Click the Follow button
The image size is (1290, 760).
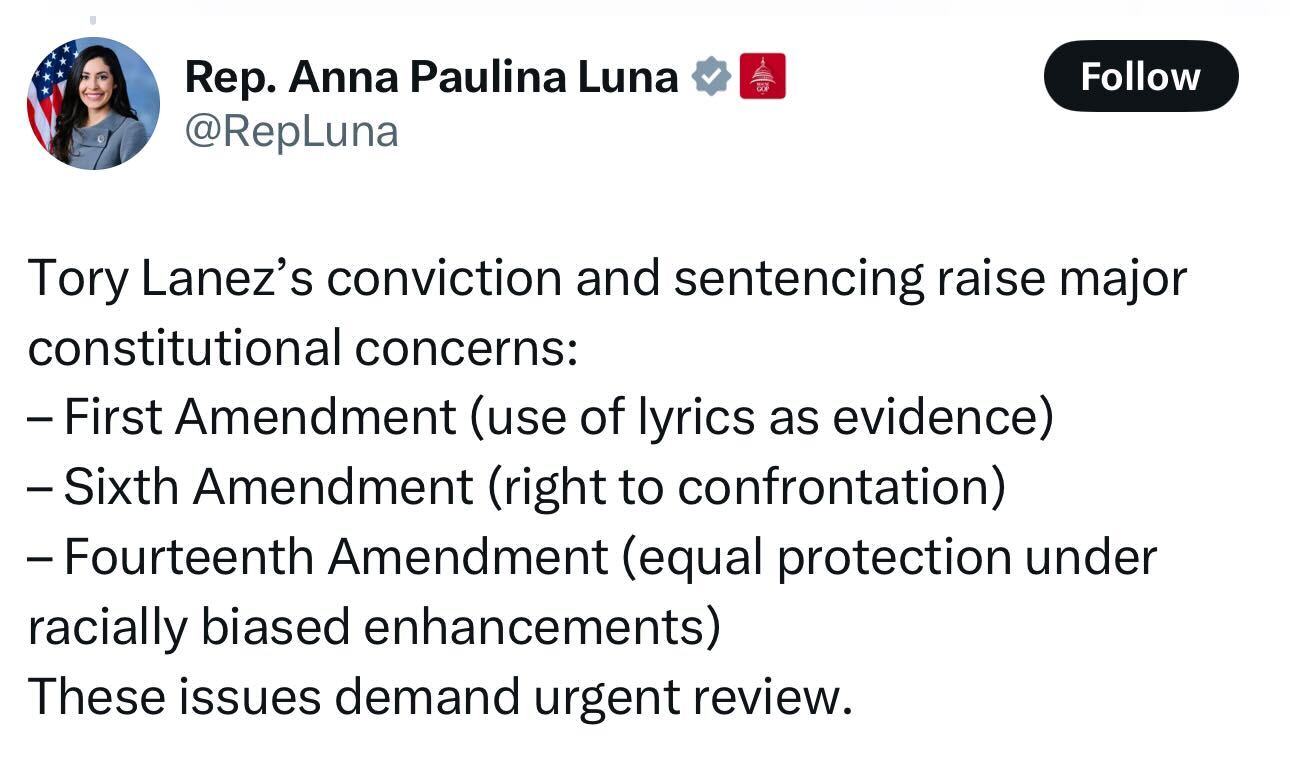pyautogui.click(x=1140, y=76)
